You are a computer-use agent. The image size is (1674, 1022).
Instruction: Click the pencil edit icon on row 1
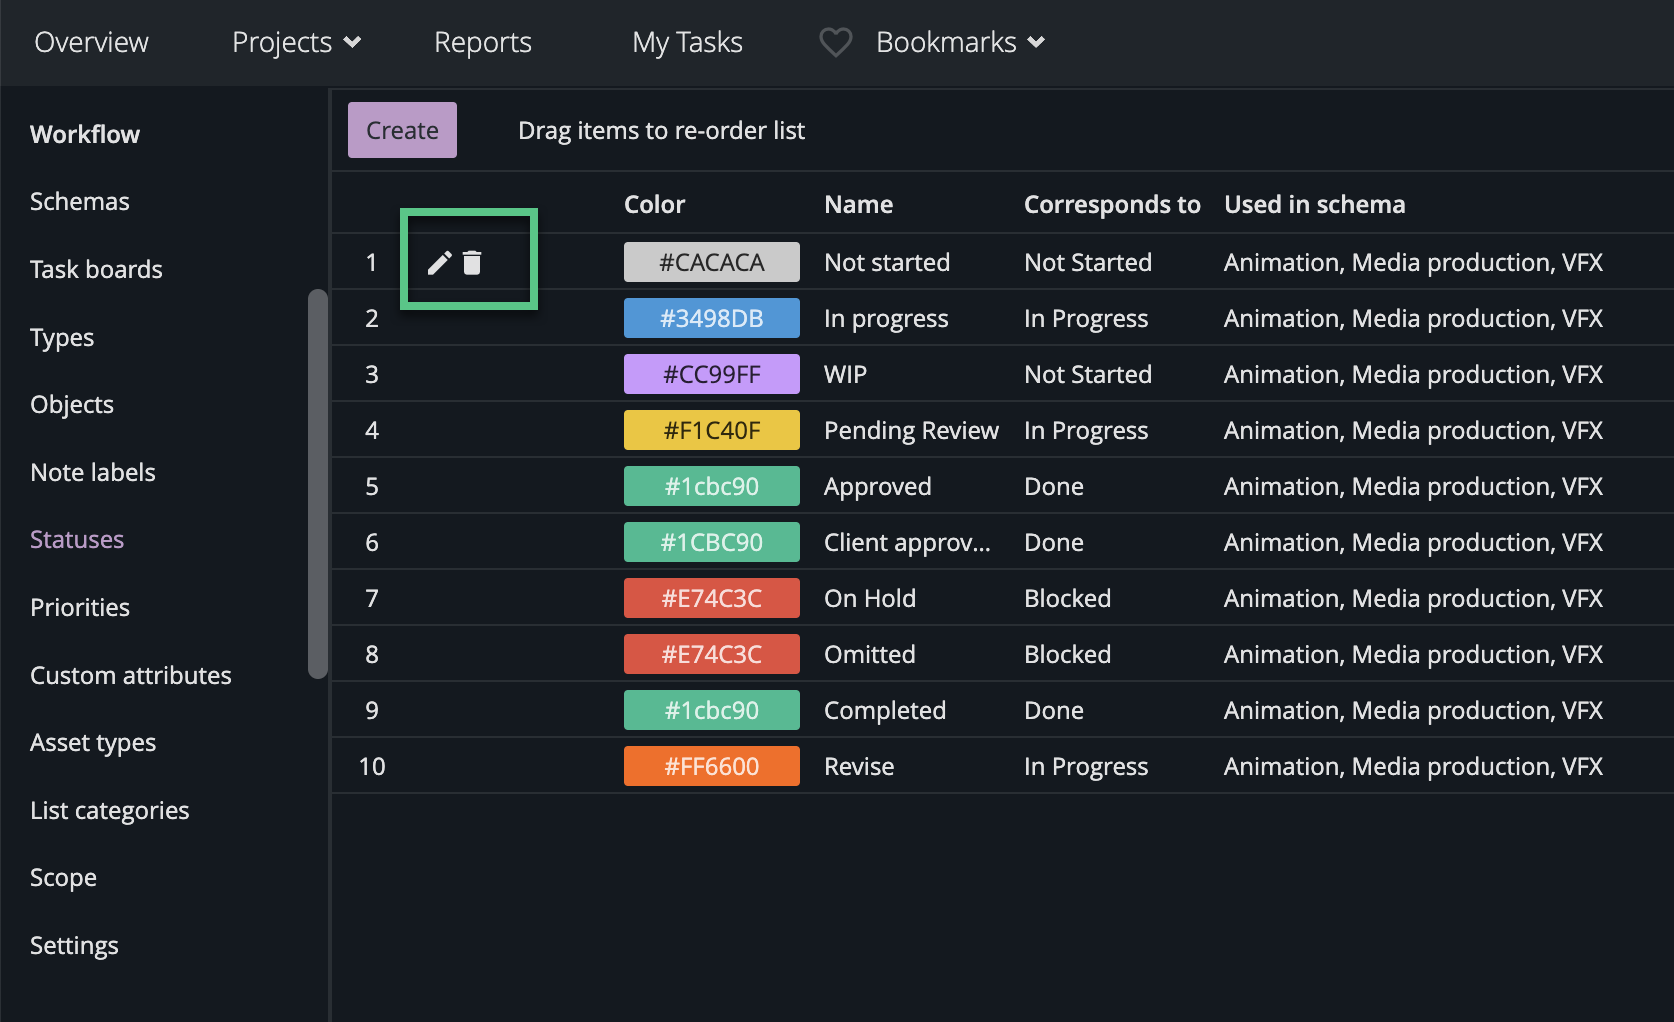pyautogui.click(x=439, y=263)
